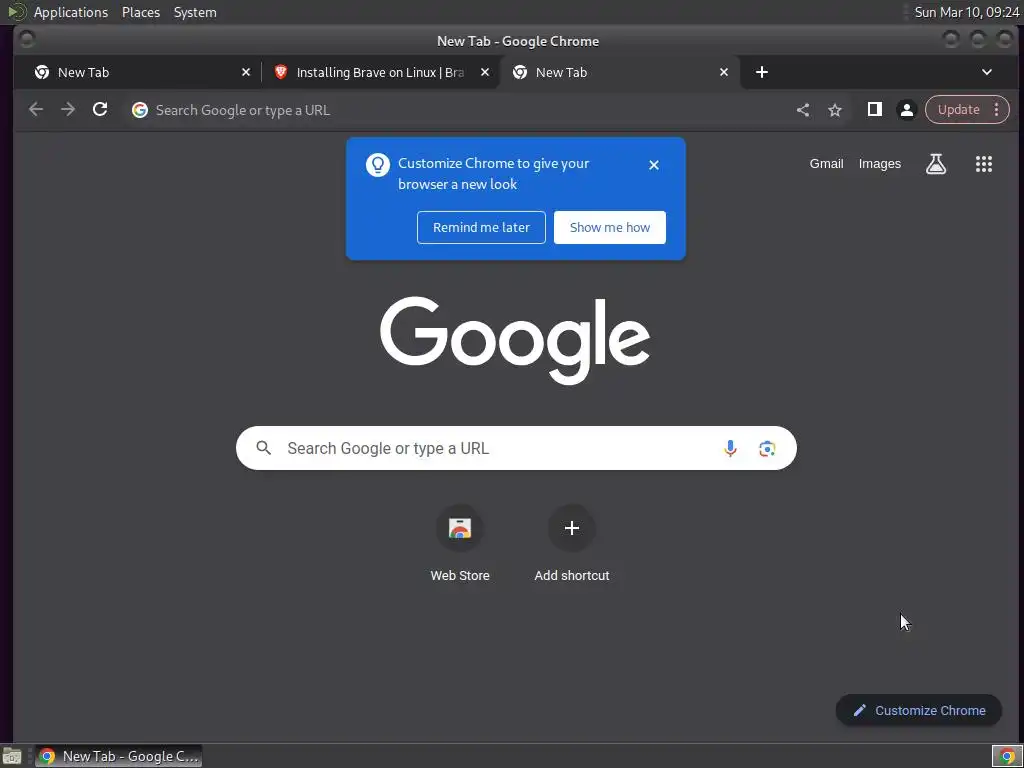Open Customize Chrome button
Viewport: 1024px width, 768px height.
coord(919,711)
